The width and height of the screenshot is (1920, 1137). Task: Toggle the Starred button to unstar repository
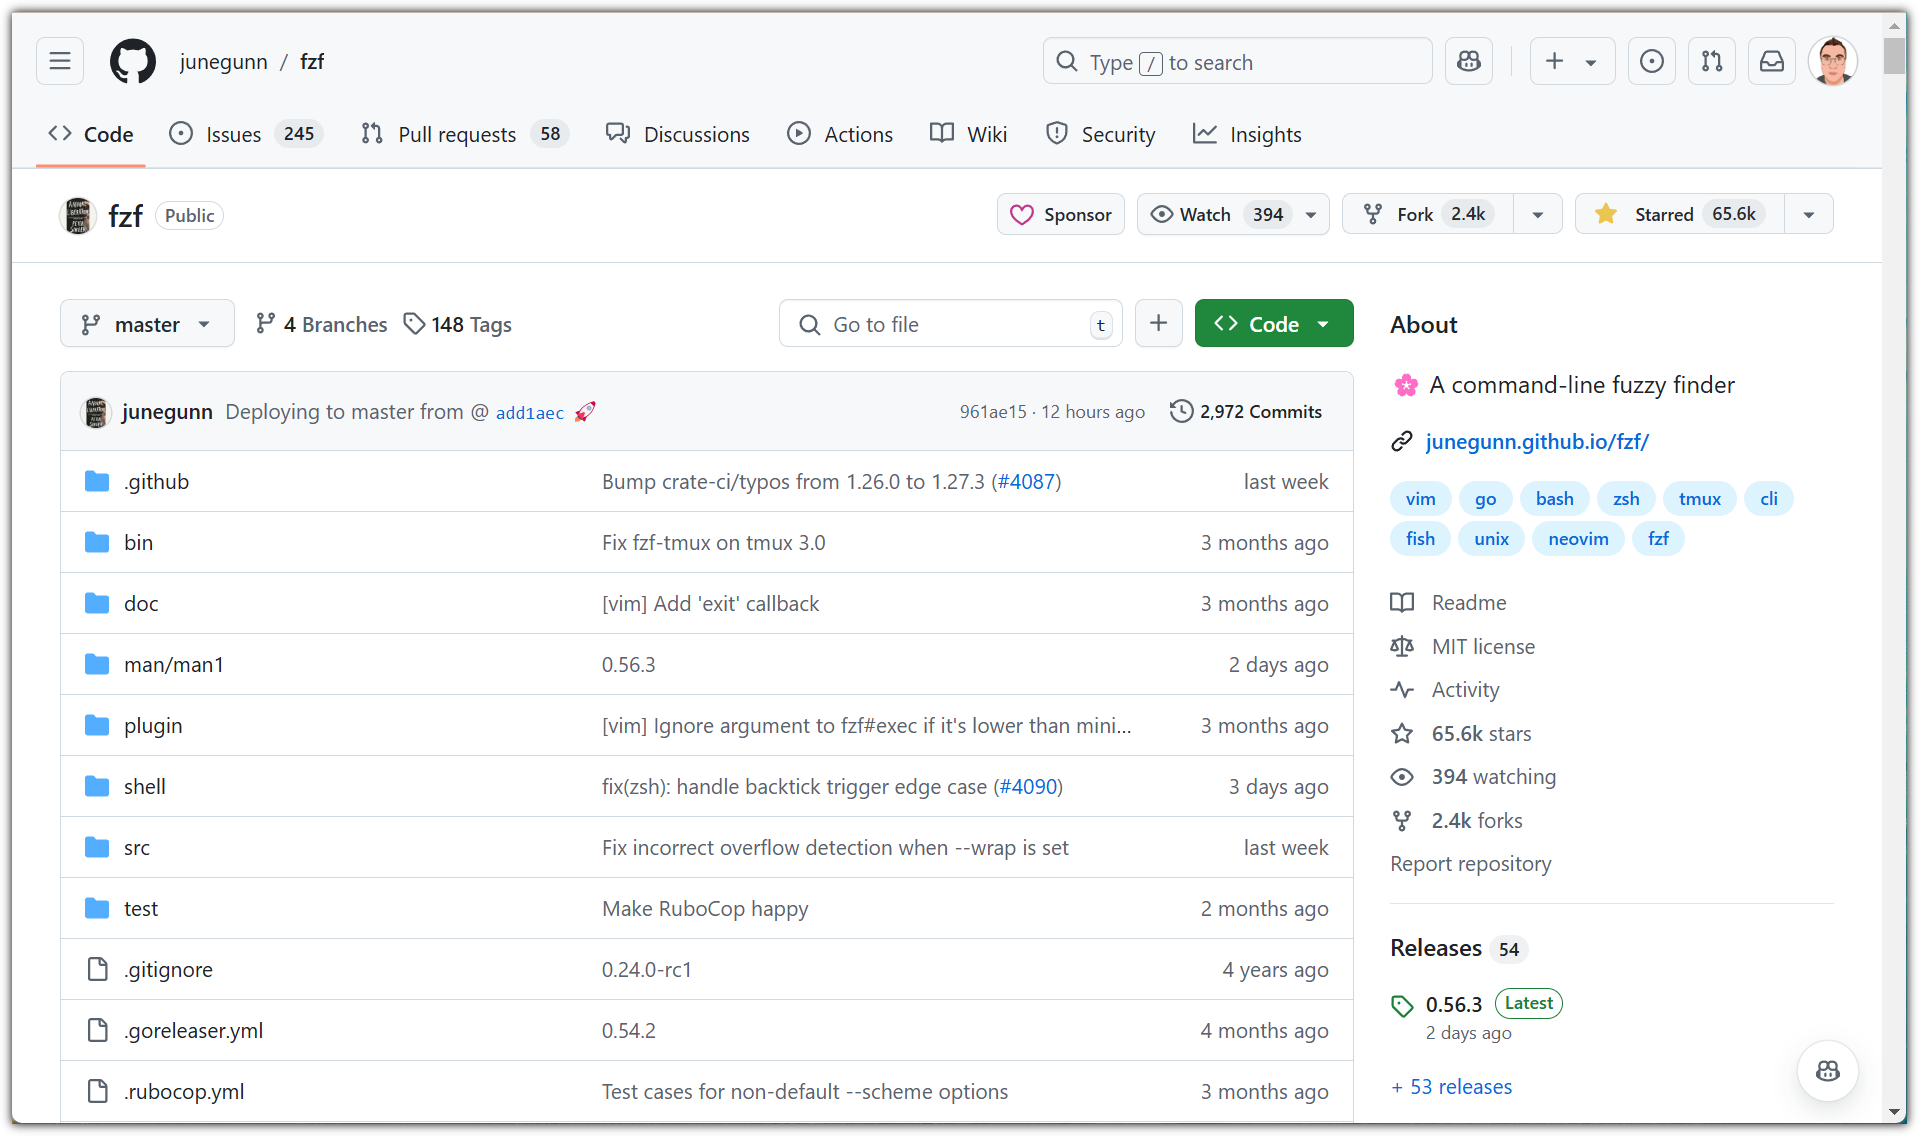click(x=1680, y=214)
